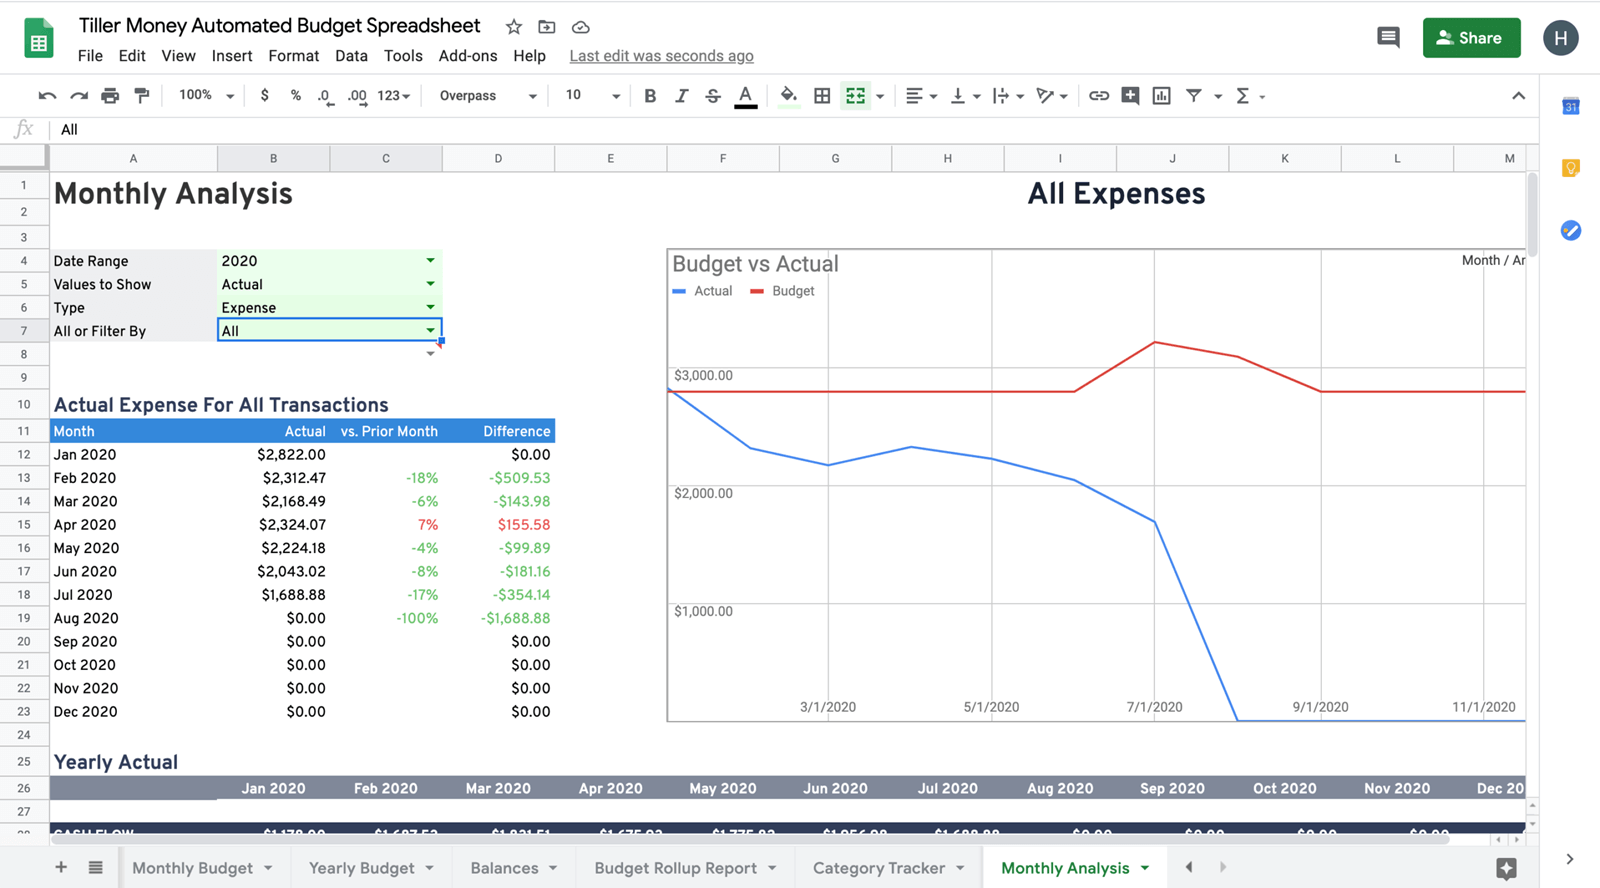
Task: Open Google Keep side panel
Action: (1571, 168)
